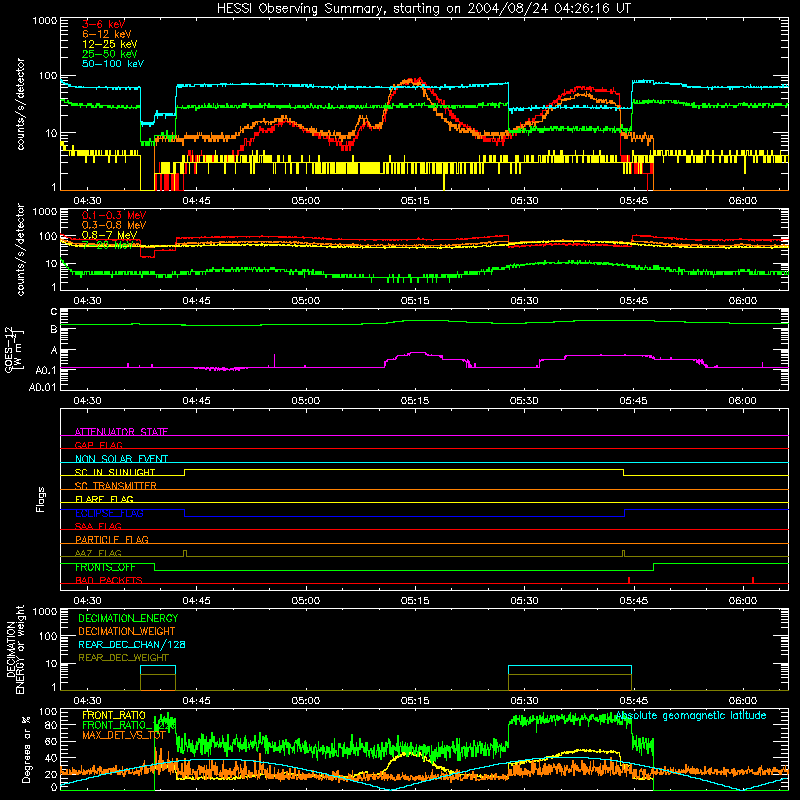Click the second red BAD_PACKETS spike near 06:00
Screen dimensions: 800x800
tap(753, 580)
